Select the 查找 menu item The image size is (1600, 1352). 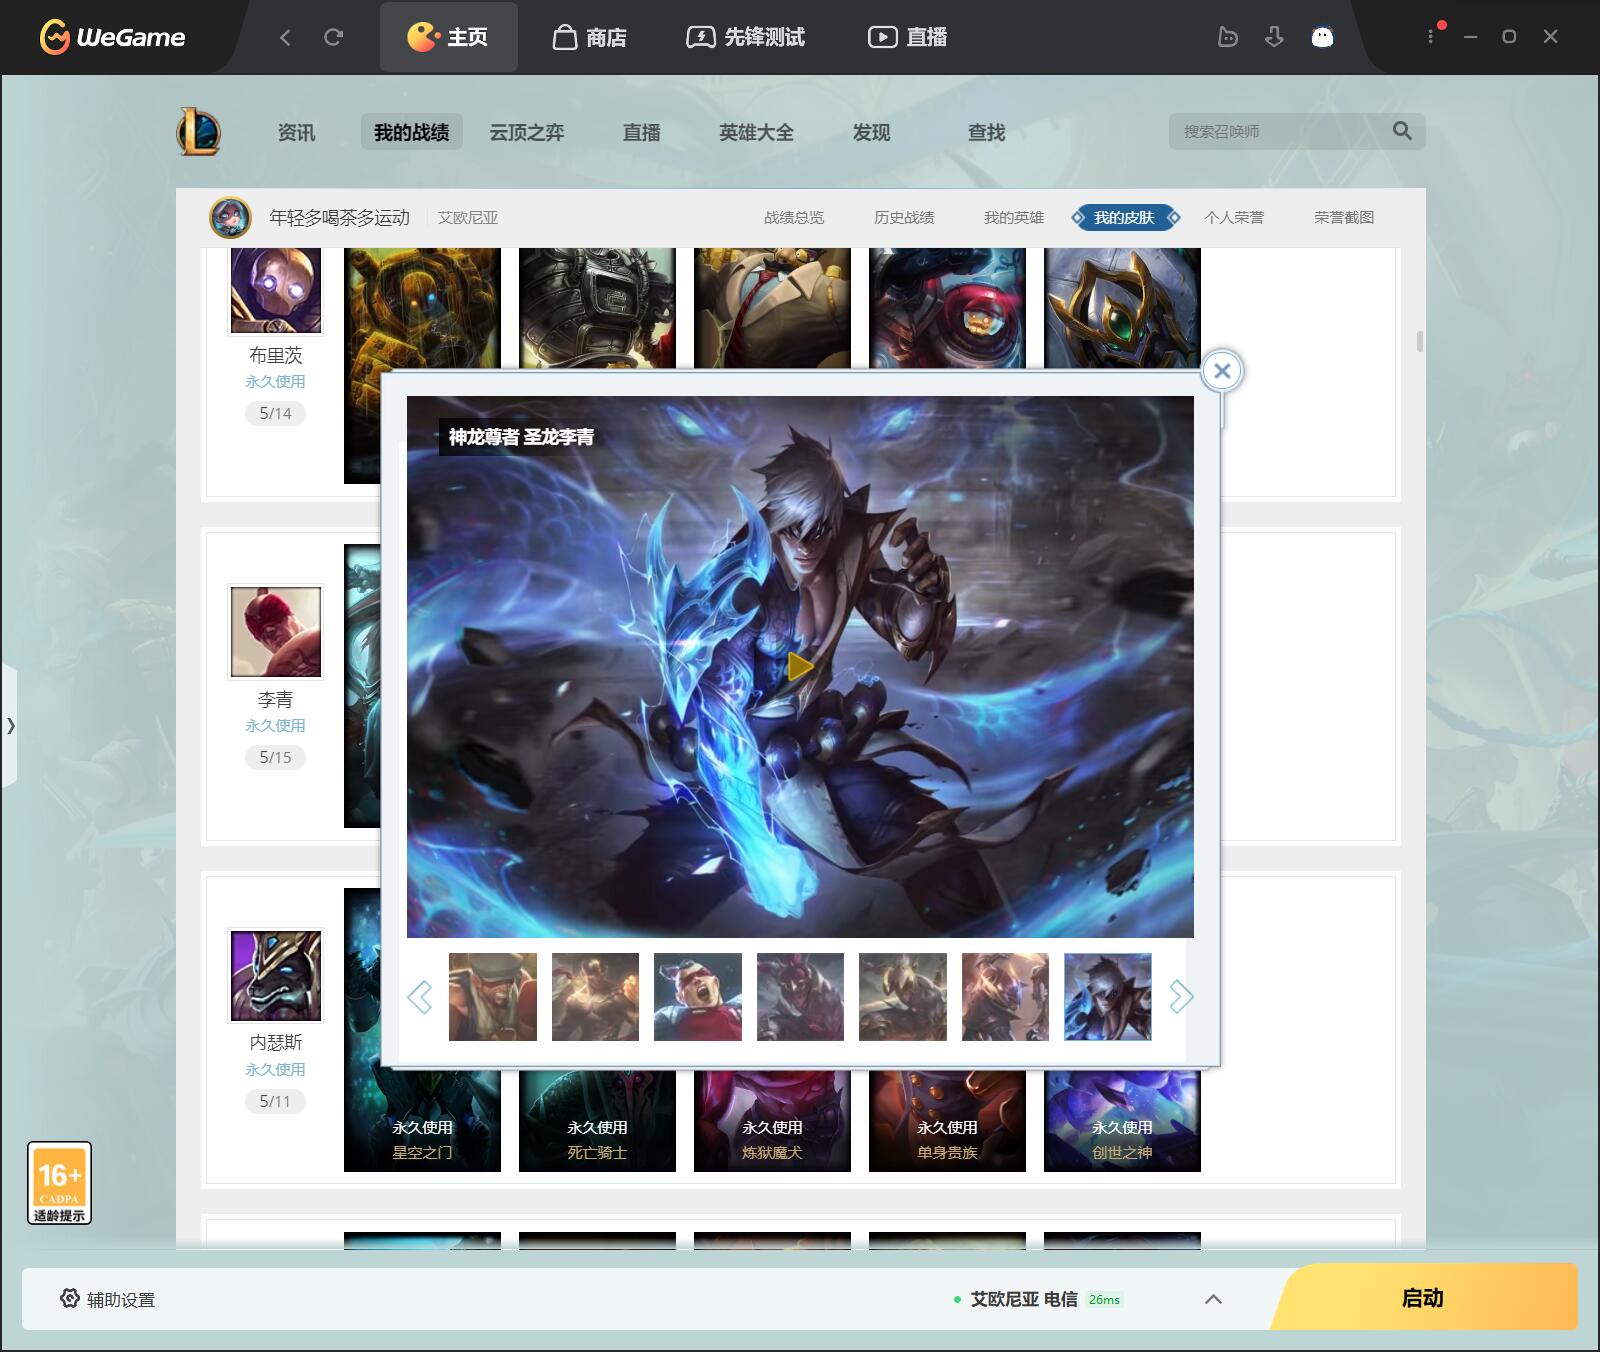coord(986,132)
